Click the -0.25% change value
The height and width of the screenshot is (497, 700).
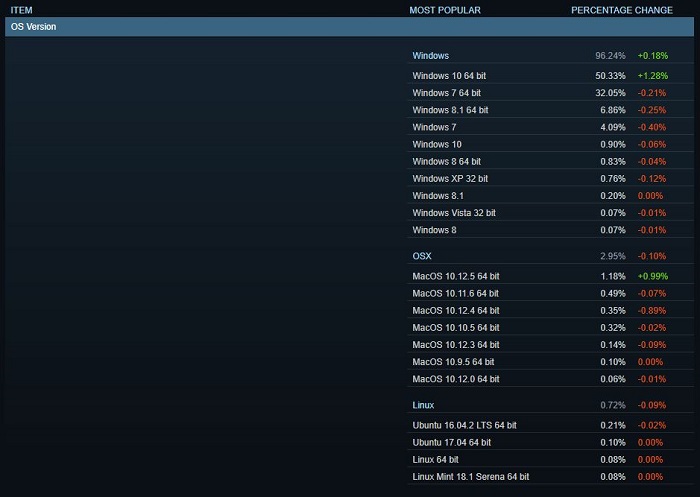652,110
